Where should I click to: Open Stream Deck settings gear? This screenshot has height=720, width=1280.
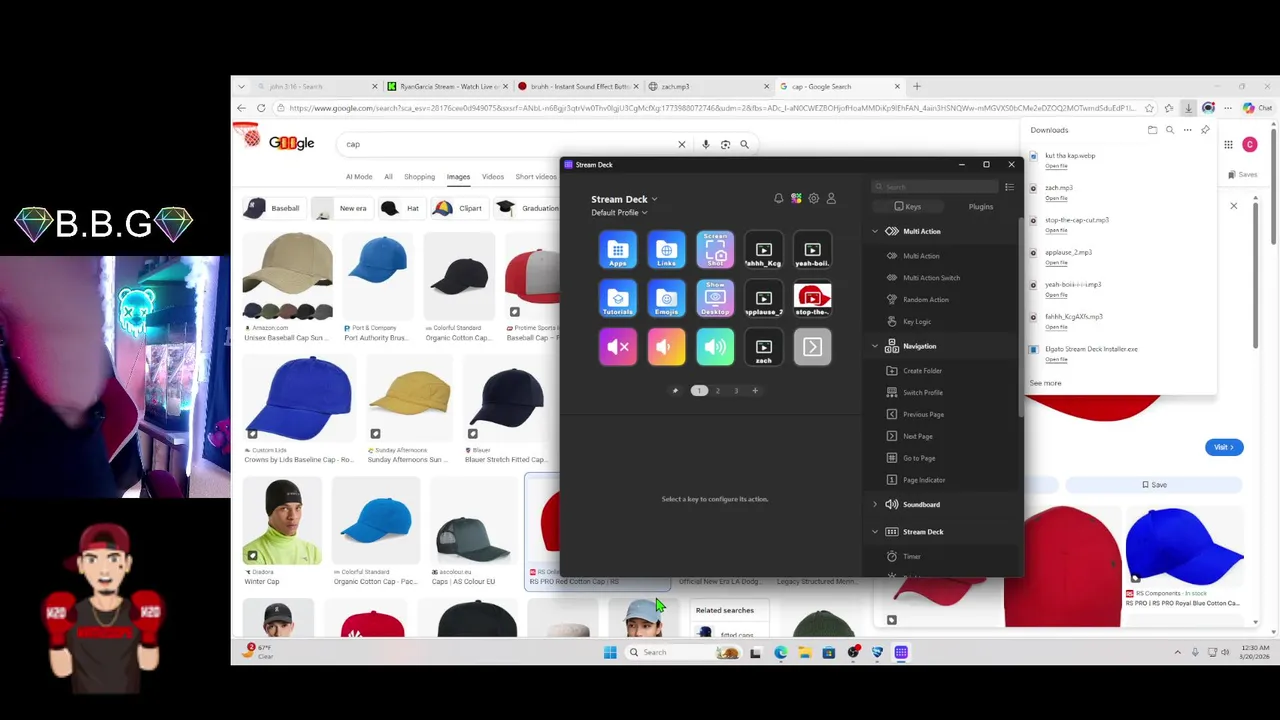(814, 198)
